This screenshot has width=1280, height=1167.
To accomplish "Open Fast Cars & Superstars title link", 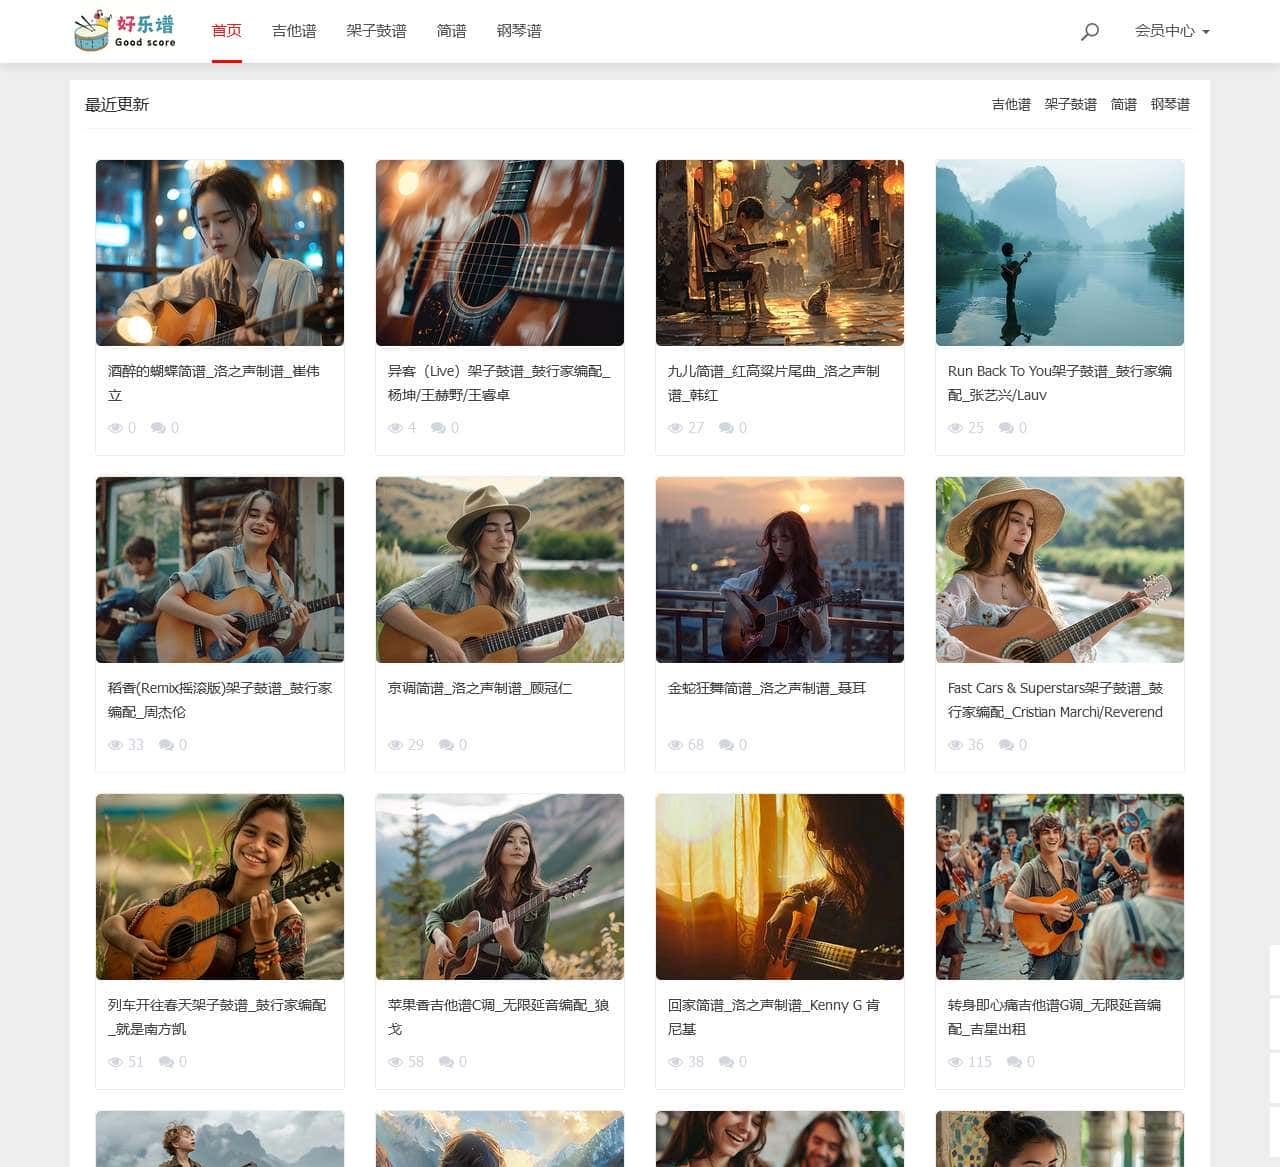I will pos(1055,700).
